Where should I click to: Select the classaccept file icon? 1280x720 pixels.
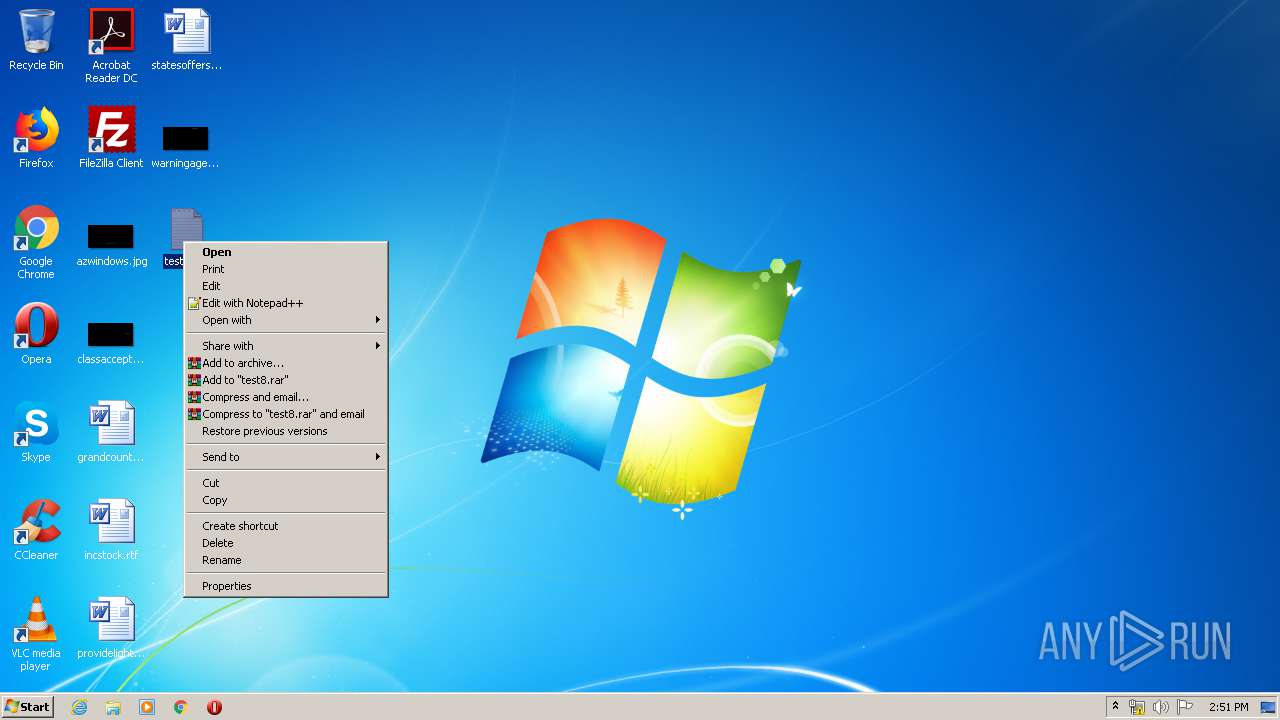tap(111, 343)
